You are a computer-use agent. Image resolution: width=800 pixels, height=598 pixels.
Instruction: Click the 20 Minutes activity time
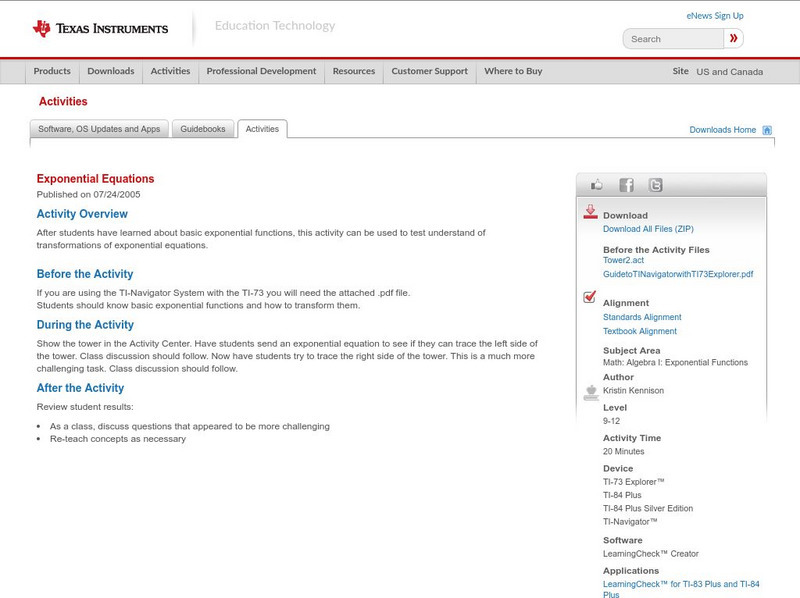point(623,452)
